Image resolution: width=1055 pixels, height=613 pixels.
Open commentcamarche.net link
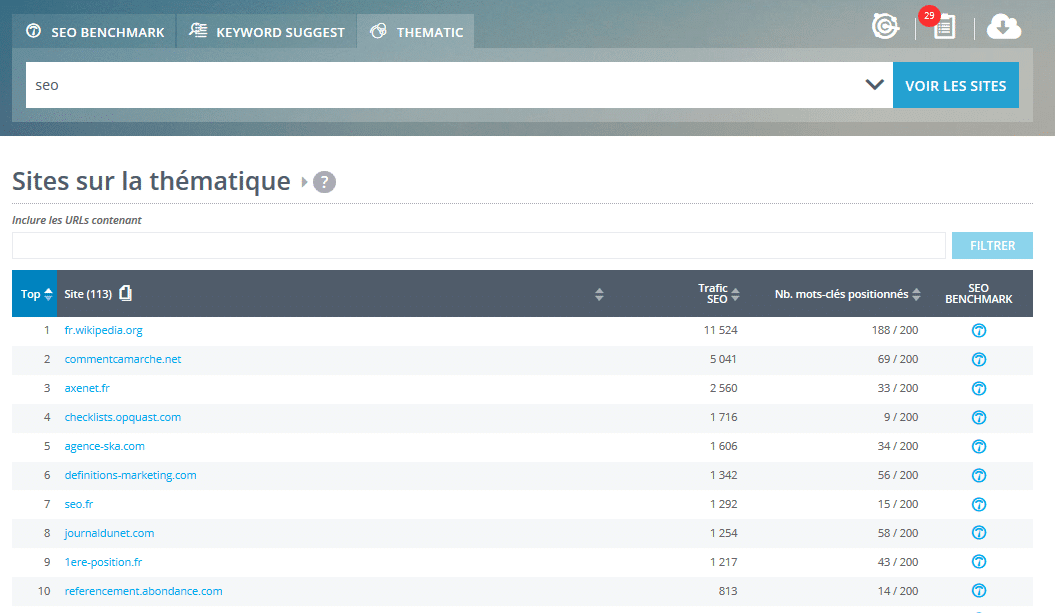[122, 359]
